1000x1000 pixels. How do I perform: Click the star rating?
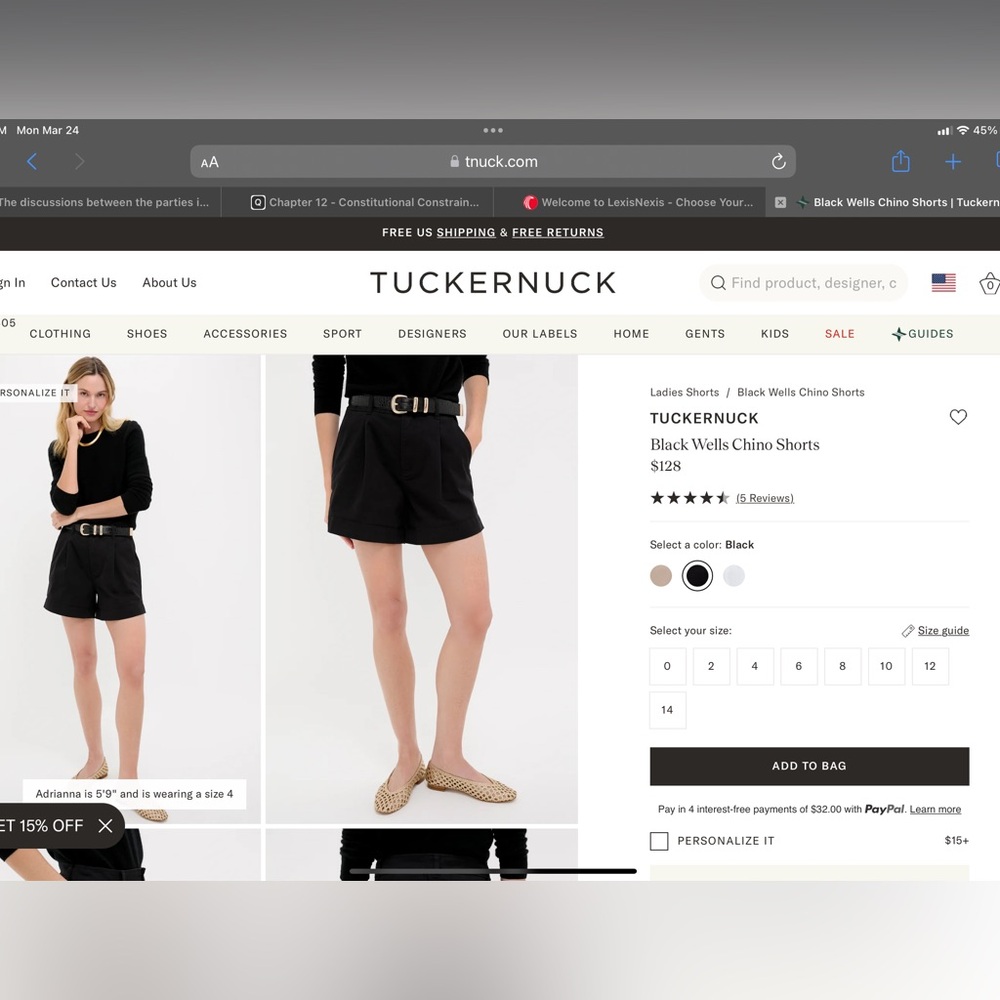coord(689,497)
